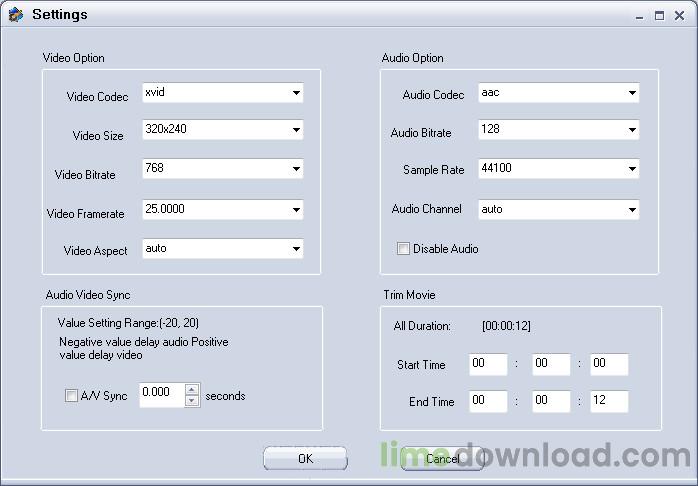Increase A/V Sync value with up arrow

(x=192, y=389)
